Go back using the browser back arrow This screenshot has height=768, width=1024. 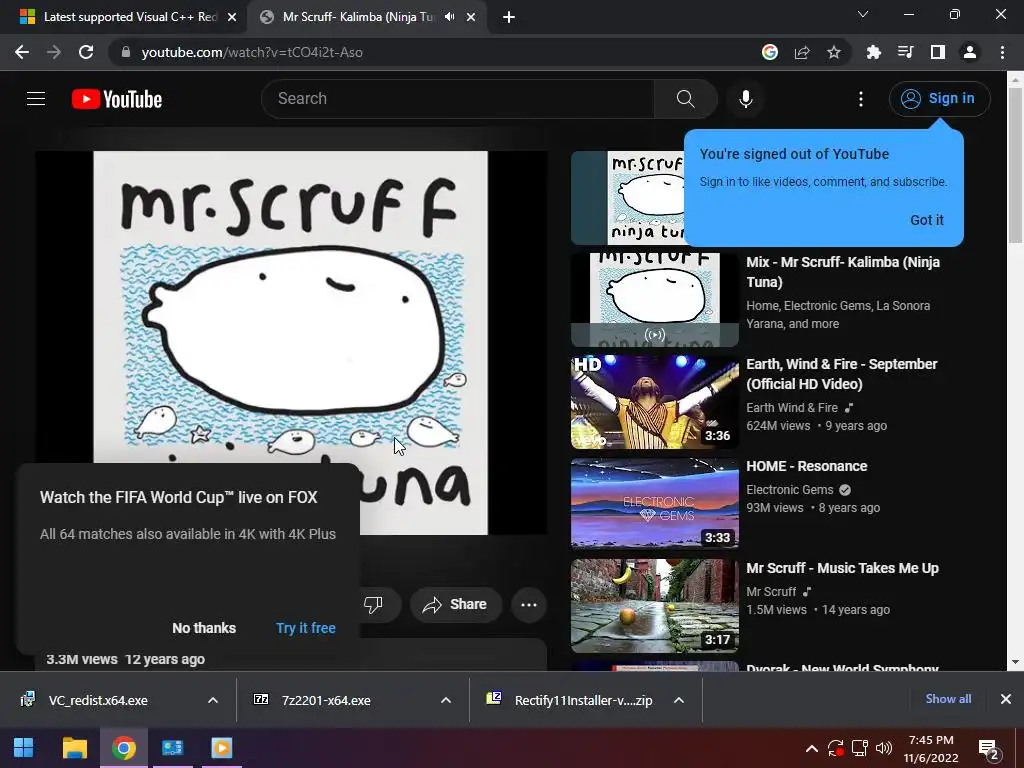[22, 52]
